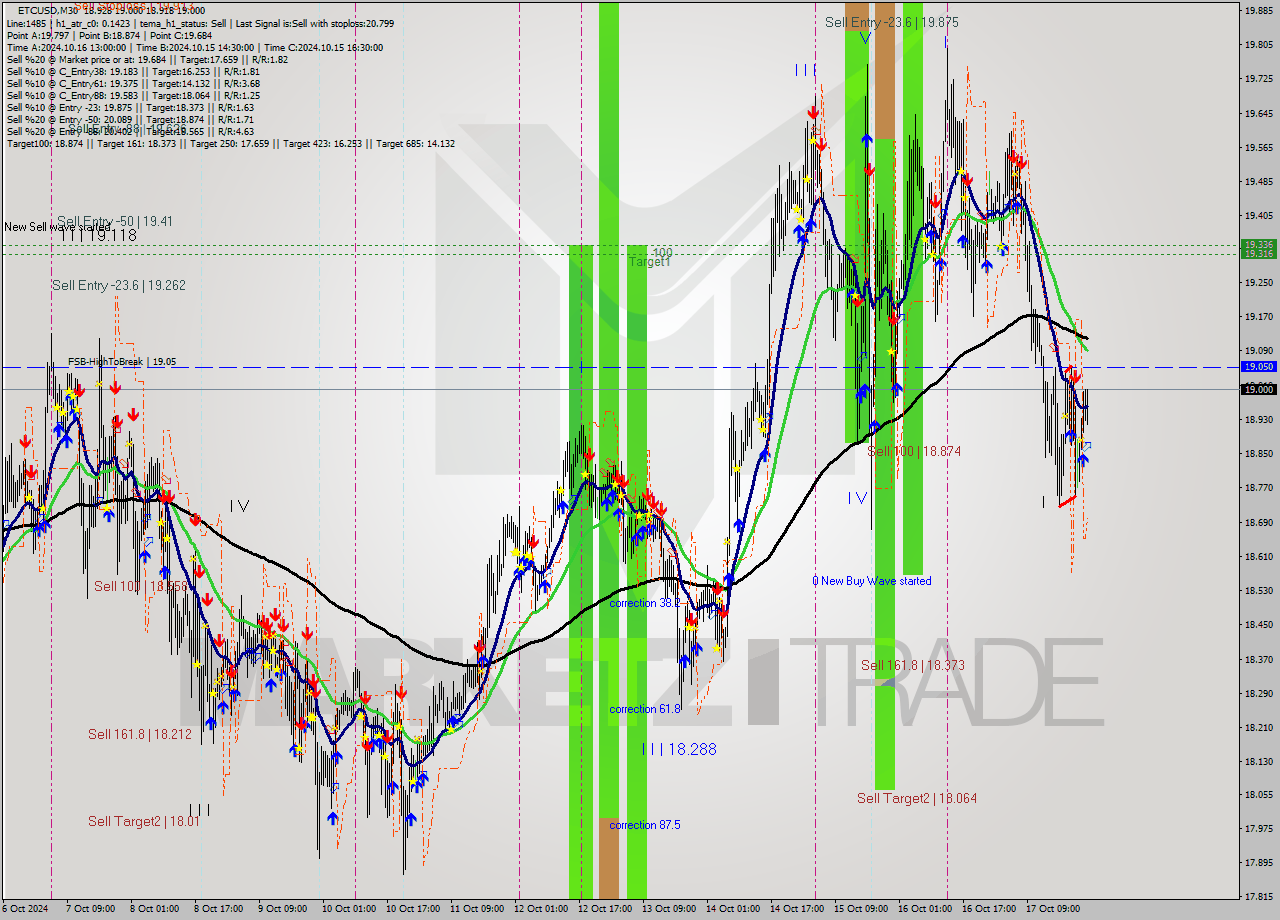Click the 19.885 price axis label

(x=1258, y=11)
